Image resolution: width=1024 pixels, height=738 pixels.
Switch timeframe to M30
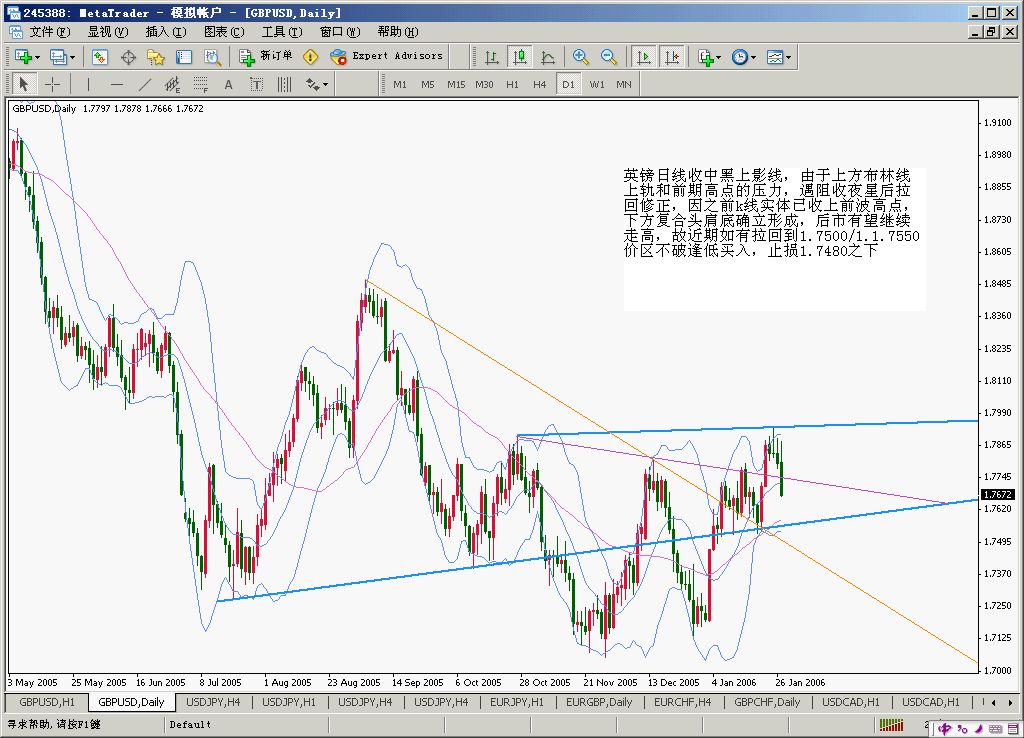click(484, 84)
